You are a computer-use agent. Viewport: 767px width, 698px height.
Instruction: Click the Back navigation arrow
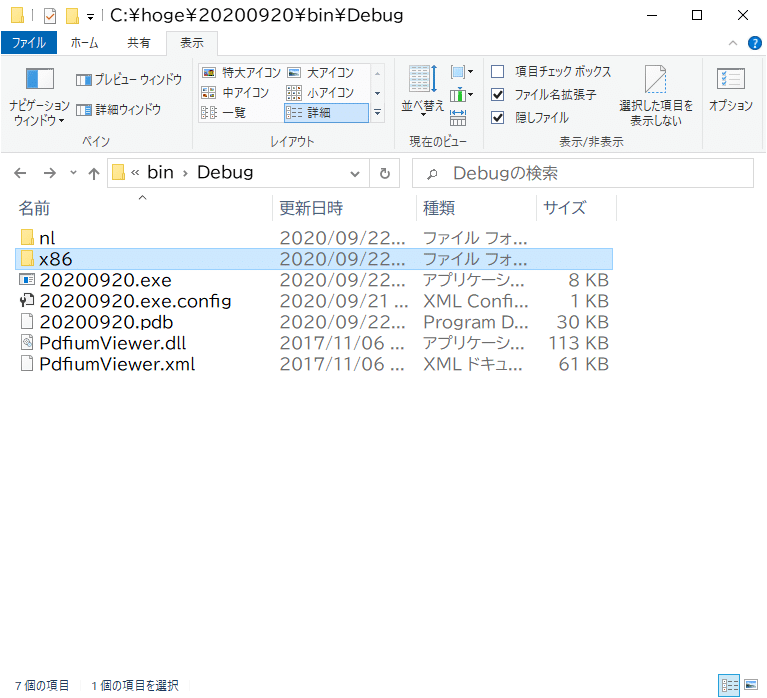20,173
